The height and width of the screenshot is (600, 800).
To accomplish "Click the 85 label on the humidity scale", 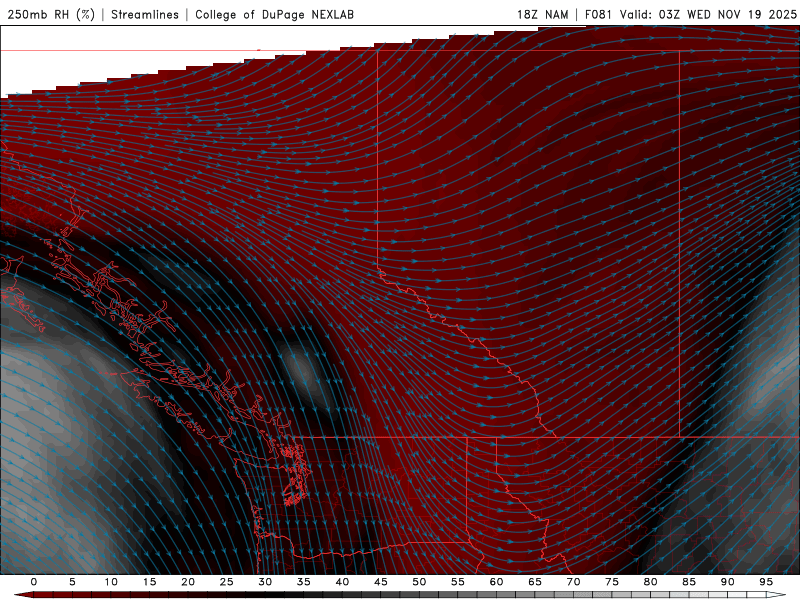I will (689, 582).
